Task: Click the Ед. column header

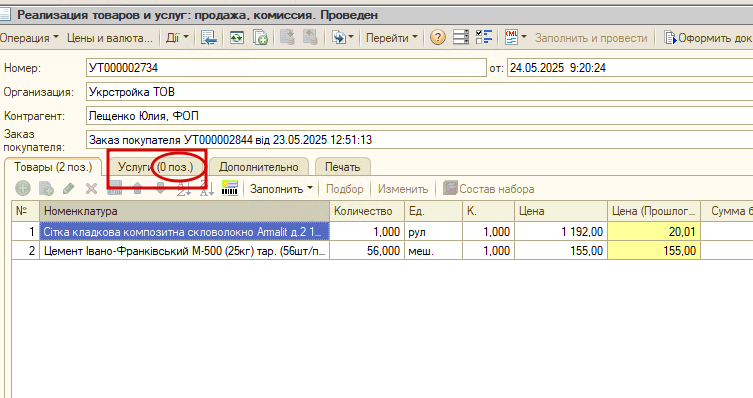Action: tap(434, 211)
